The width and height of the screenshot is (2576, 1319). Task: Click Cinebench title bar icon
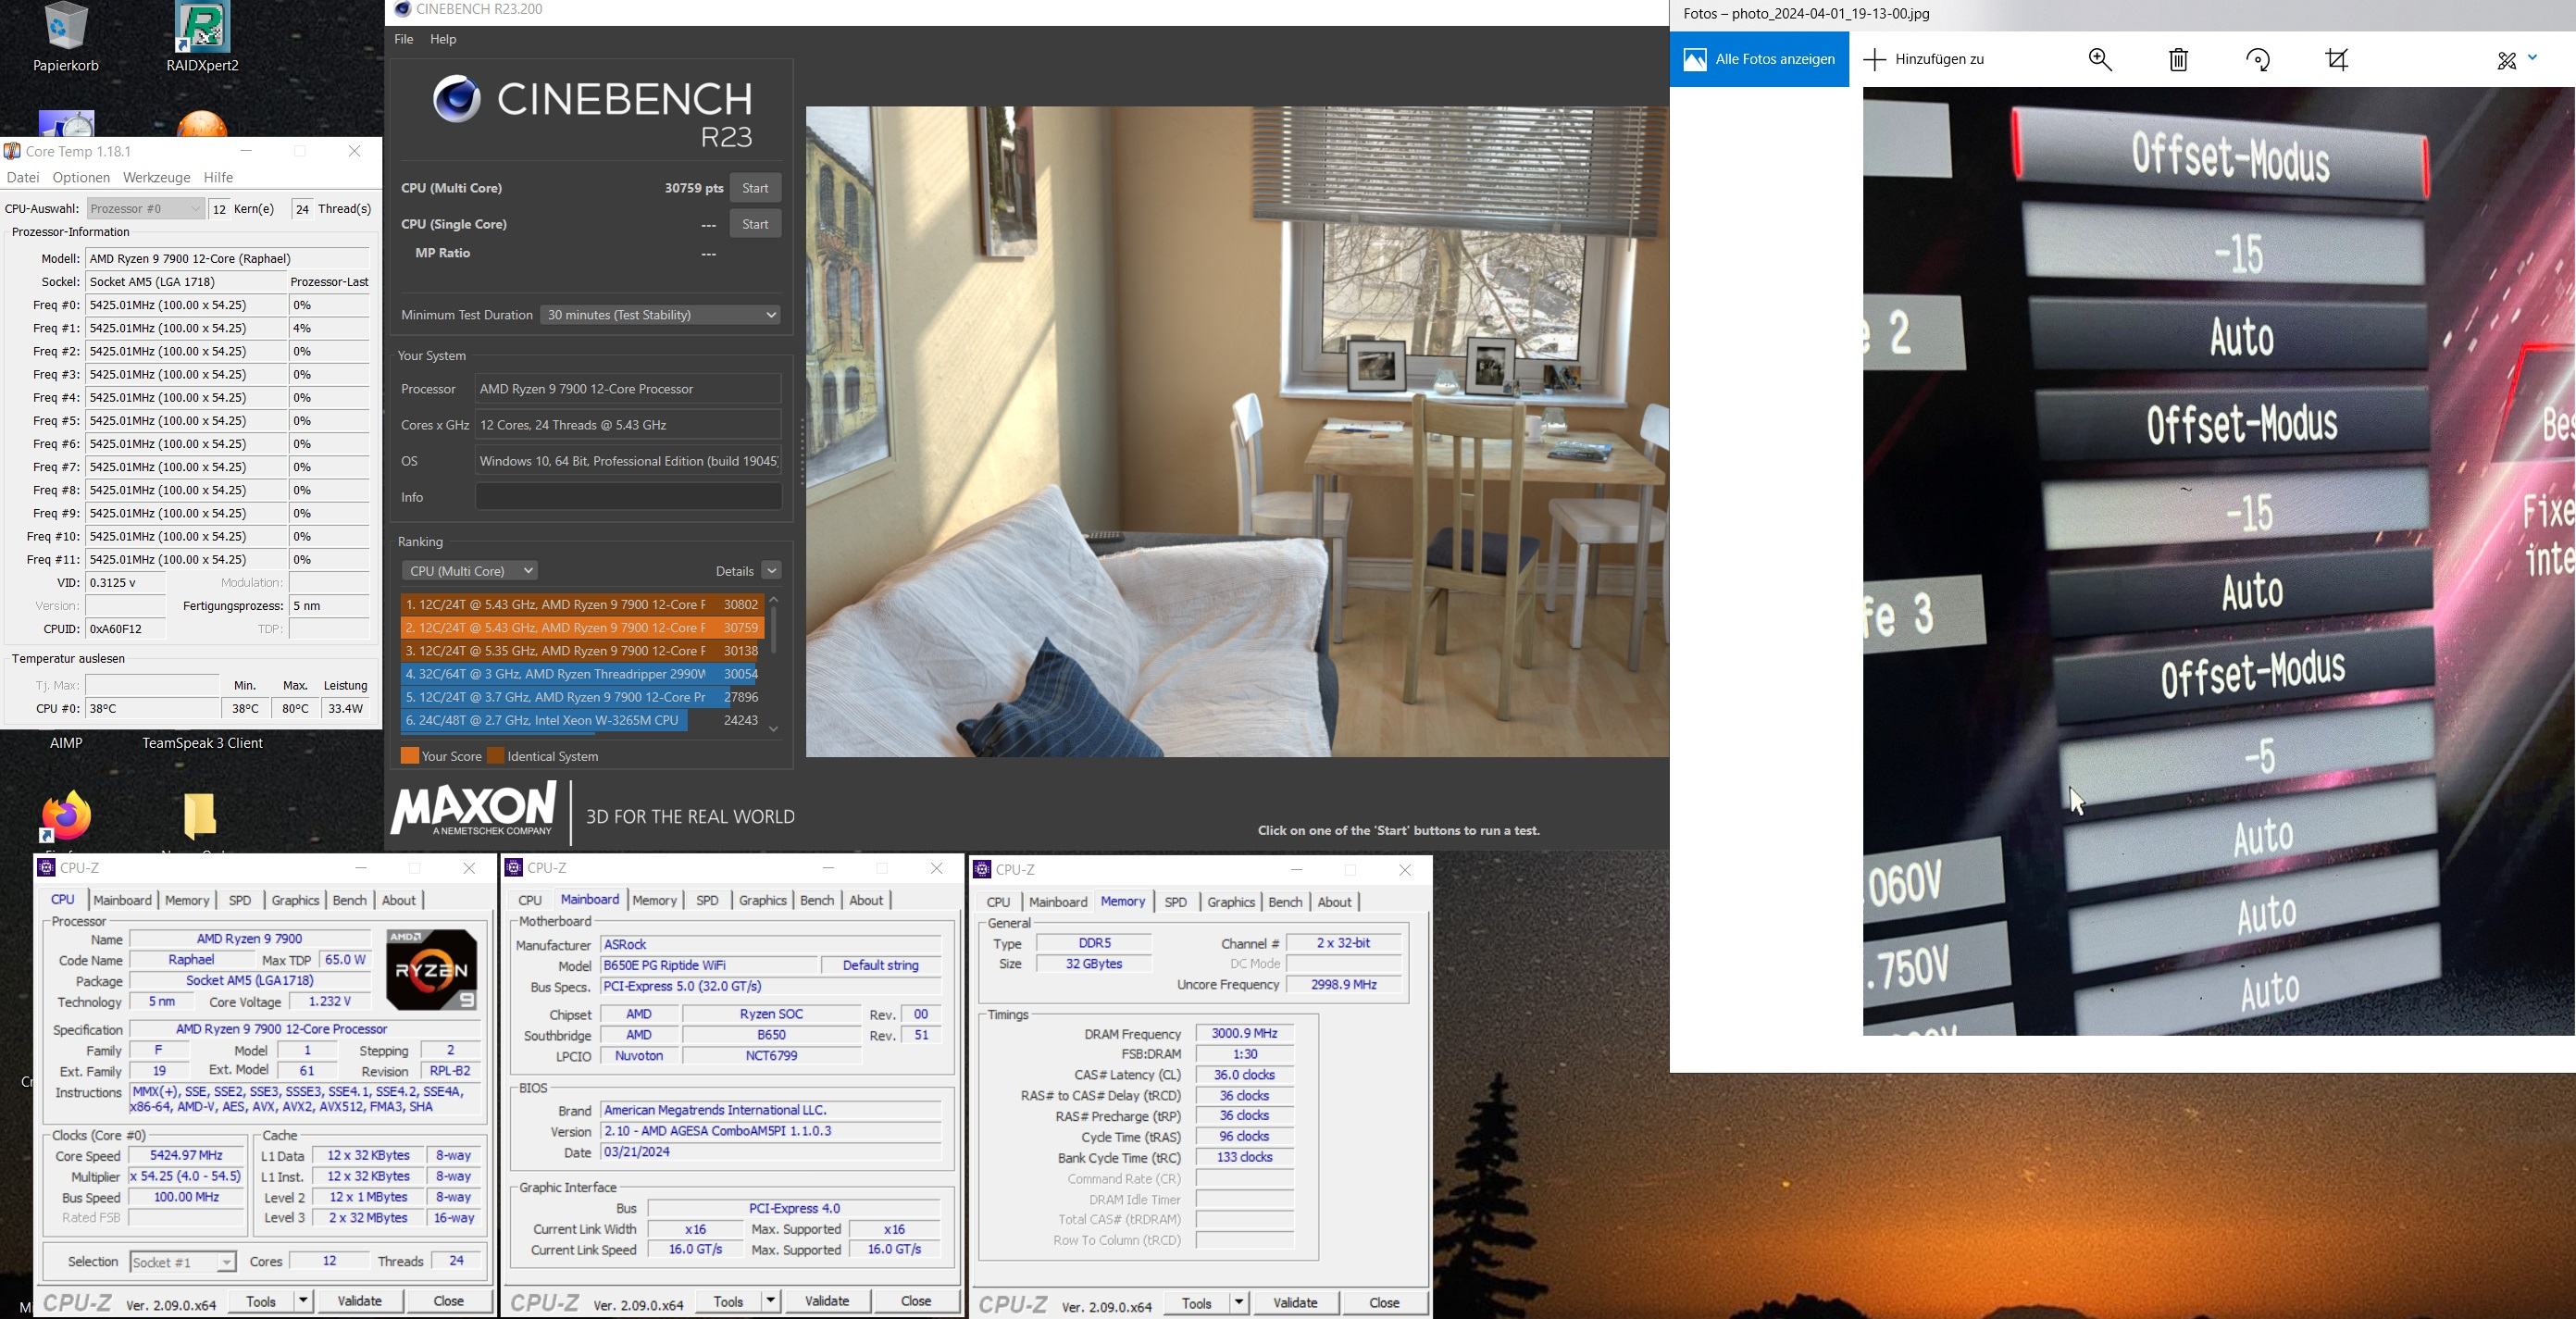click(x=402, y=9)
